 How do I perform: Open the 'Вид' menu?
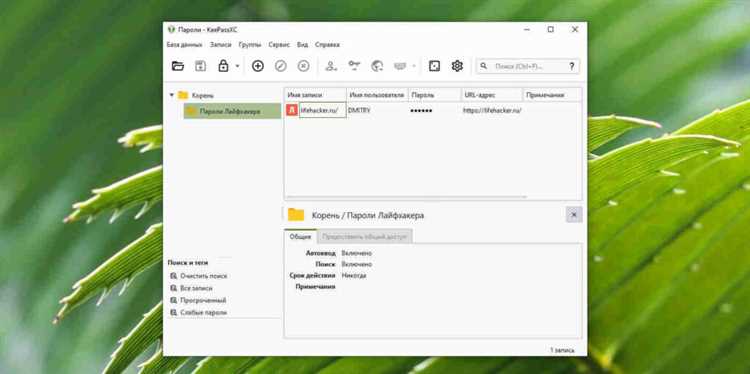[x=302, y=44]
